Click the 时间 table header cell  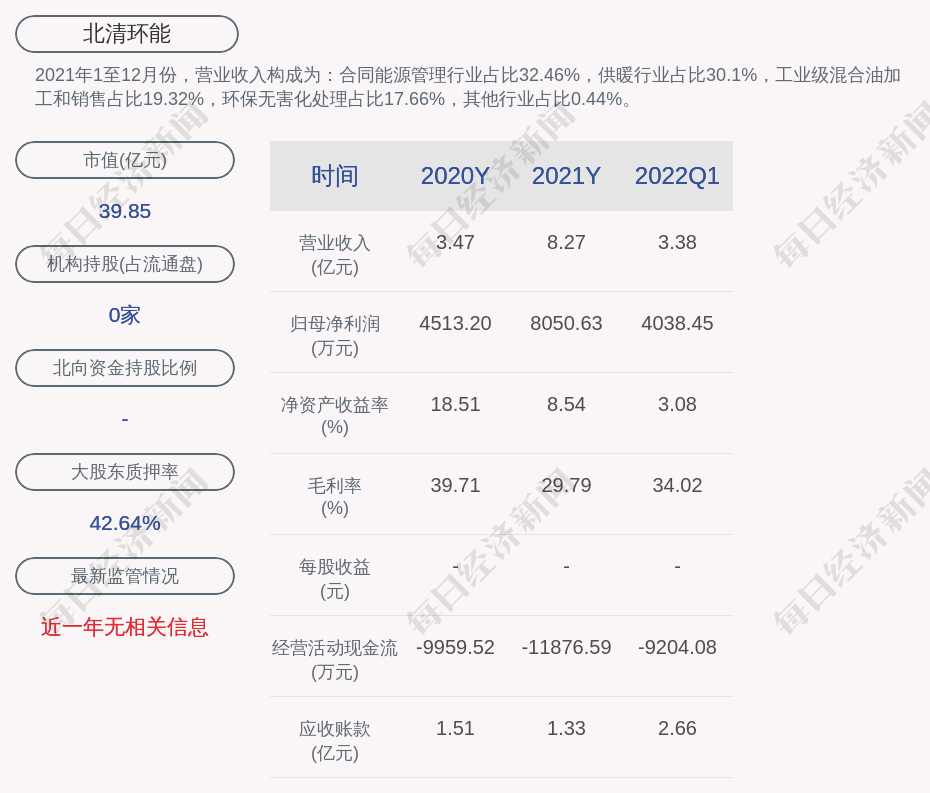tap(335, 176)
